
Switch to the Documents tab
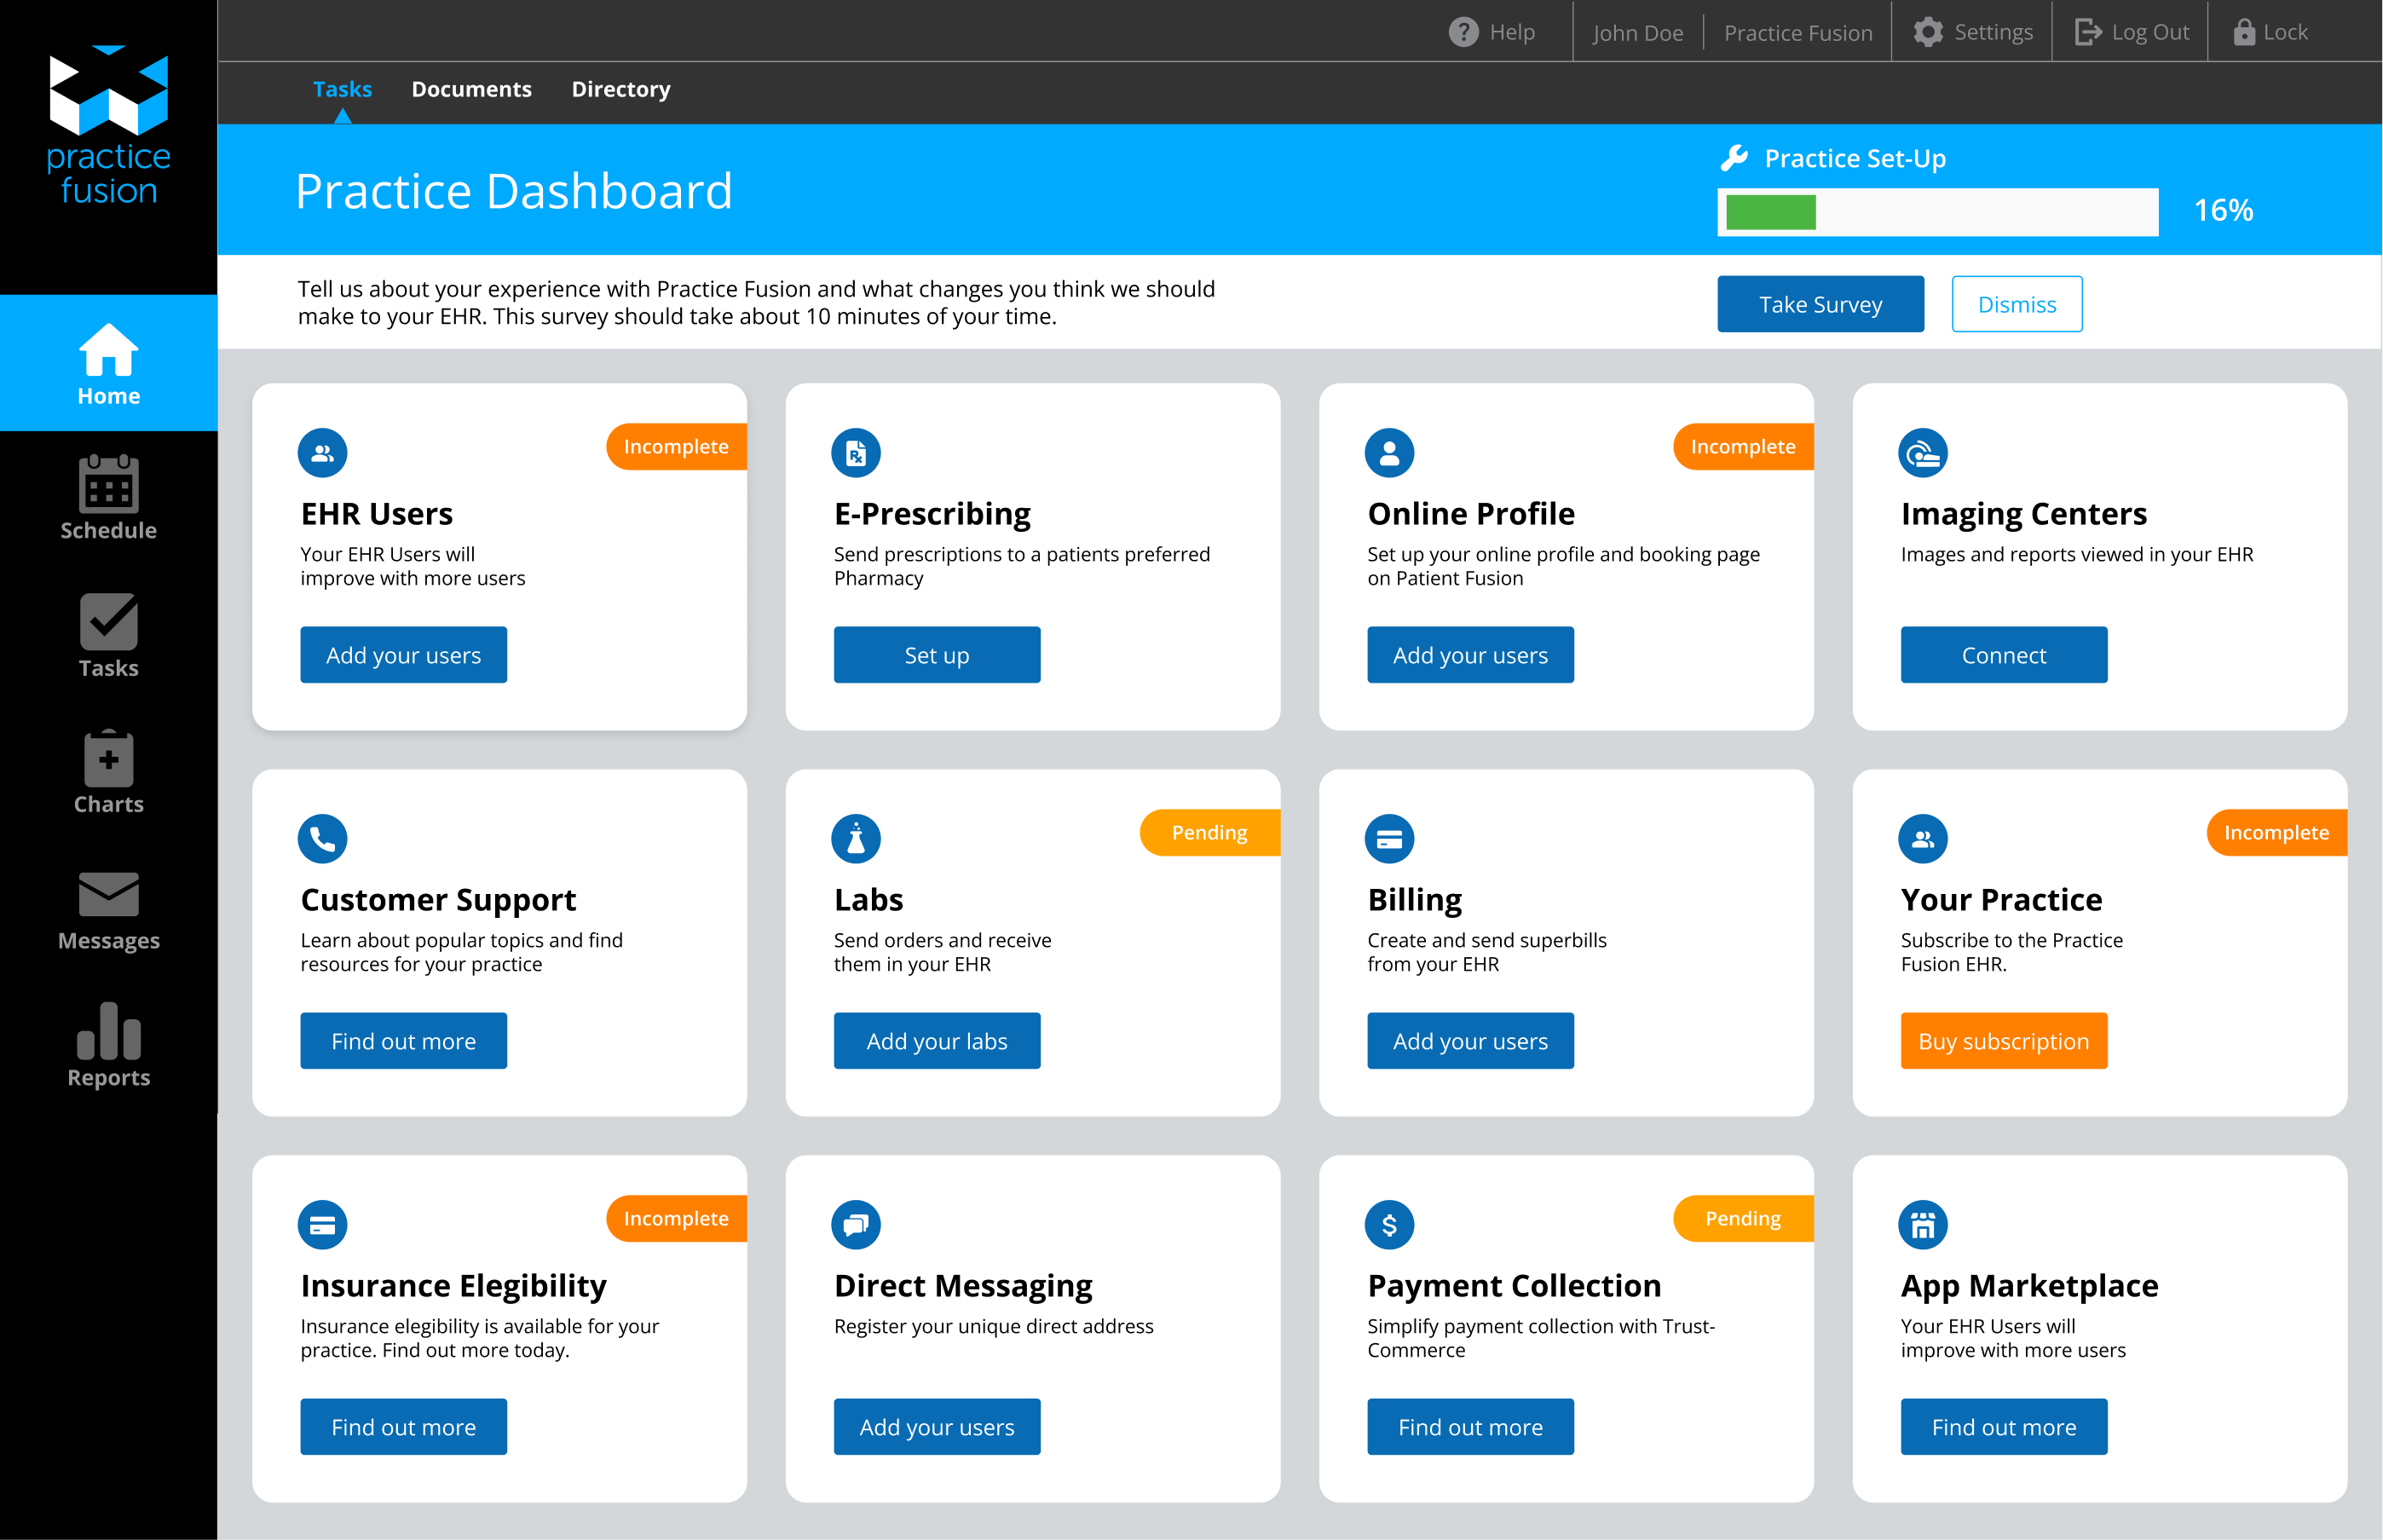point(471,89)
